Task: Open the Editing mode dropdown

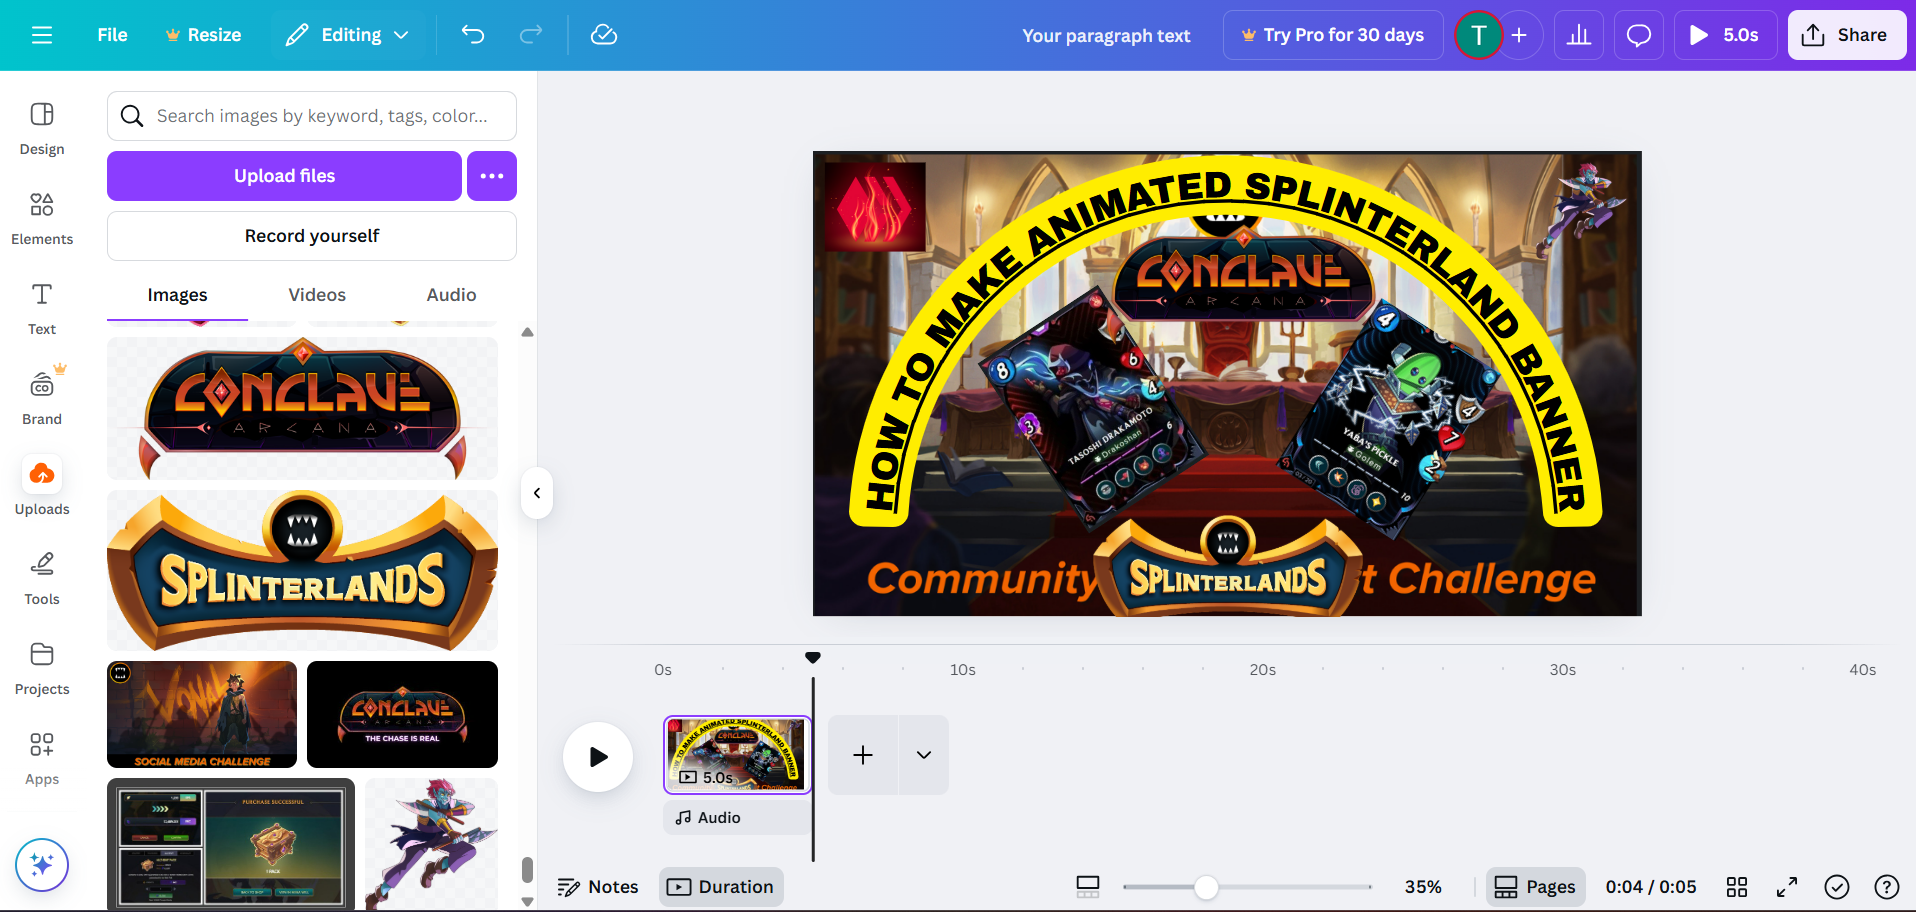Action: [x=347, y=35]
